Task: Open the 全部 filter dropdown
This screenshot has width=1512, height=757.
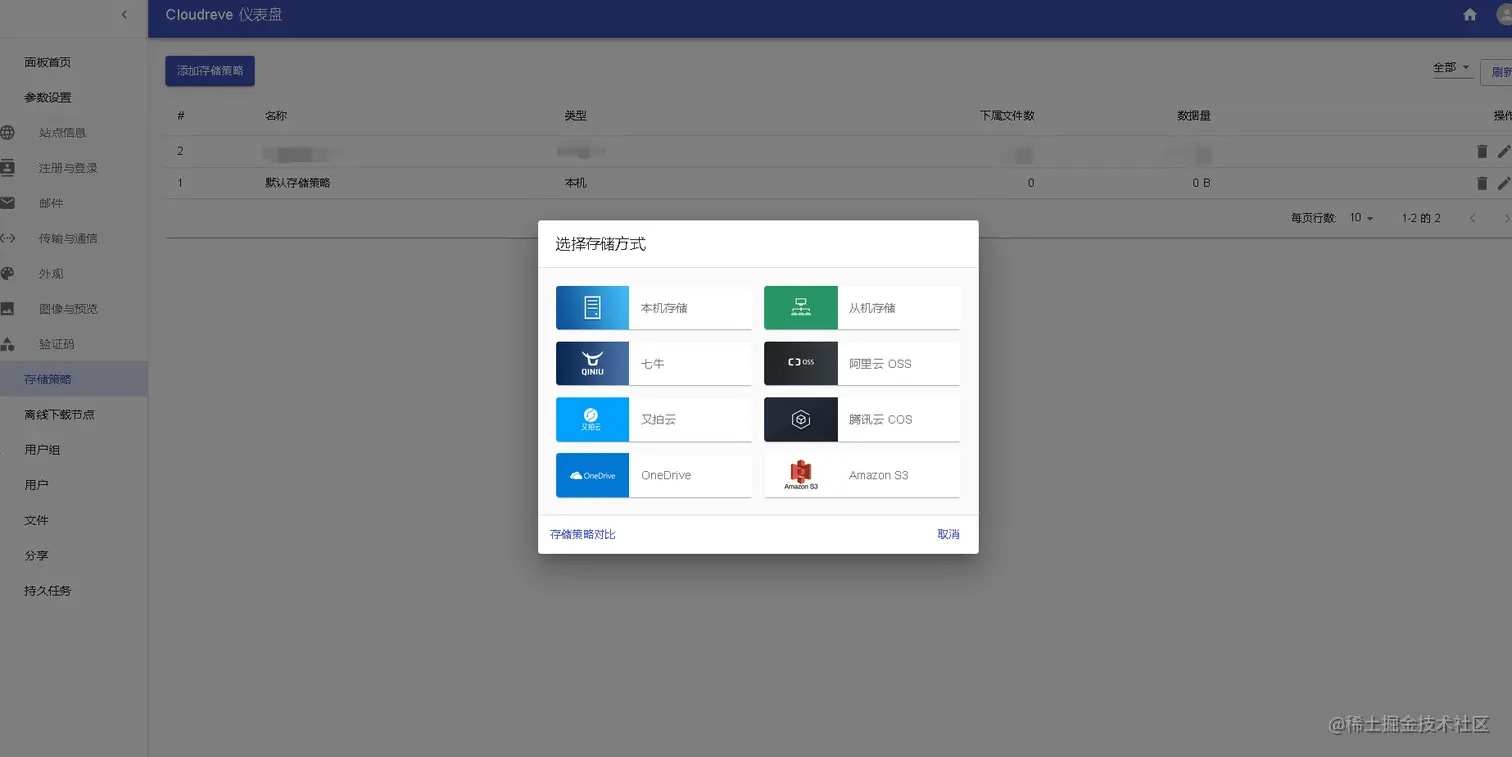Action: click(x=1452, y=67)
